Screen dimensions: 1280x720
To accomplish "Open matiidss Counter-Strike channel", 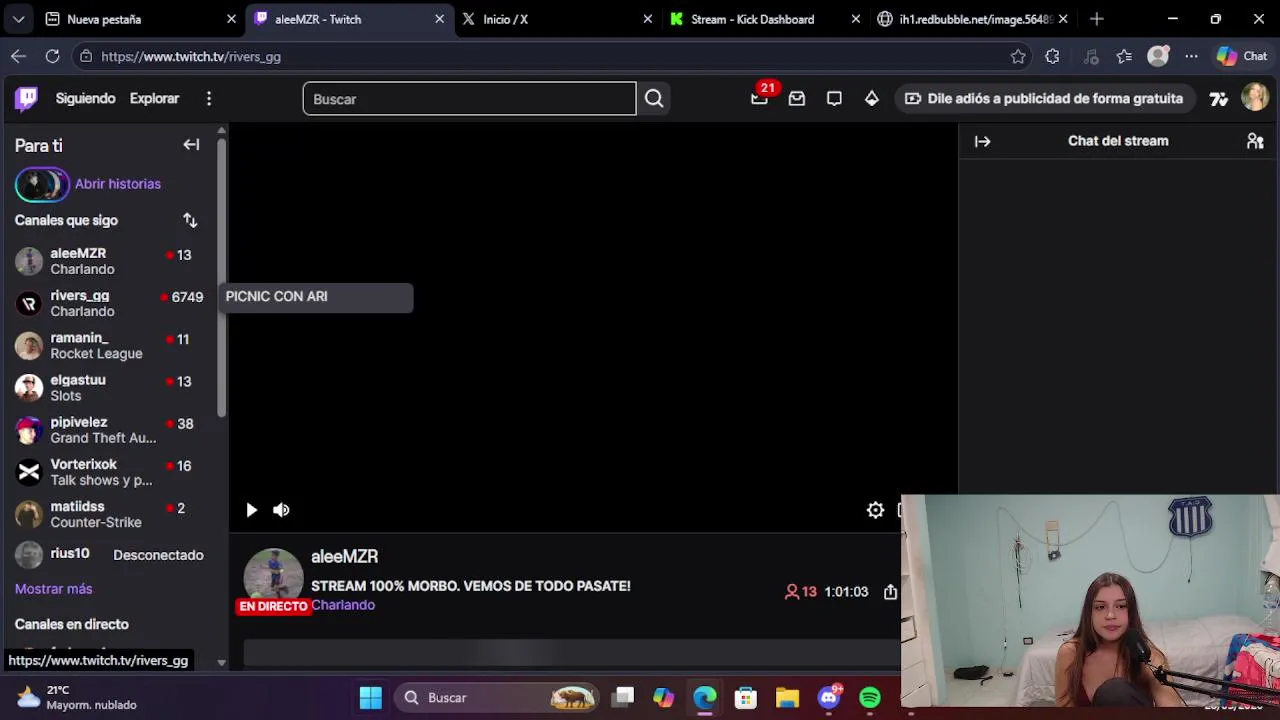I will click(x=110, y=514).
